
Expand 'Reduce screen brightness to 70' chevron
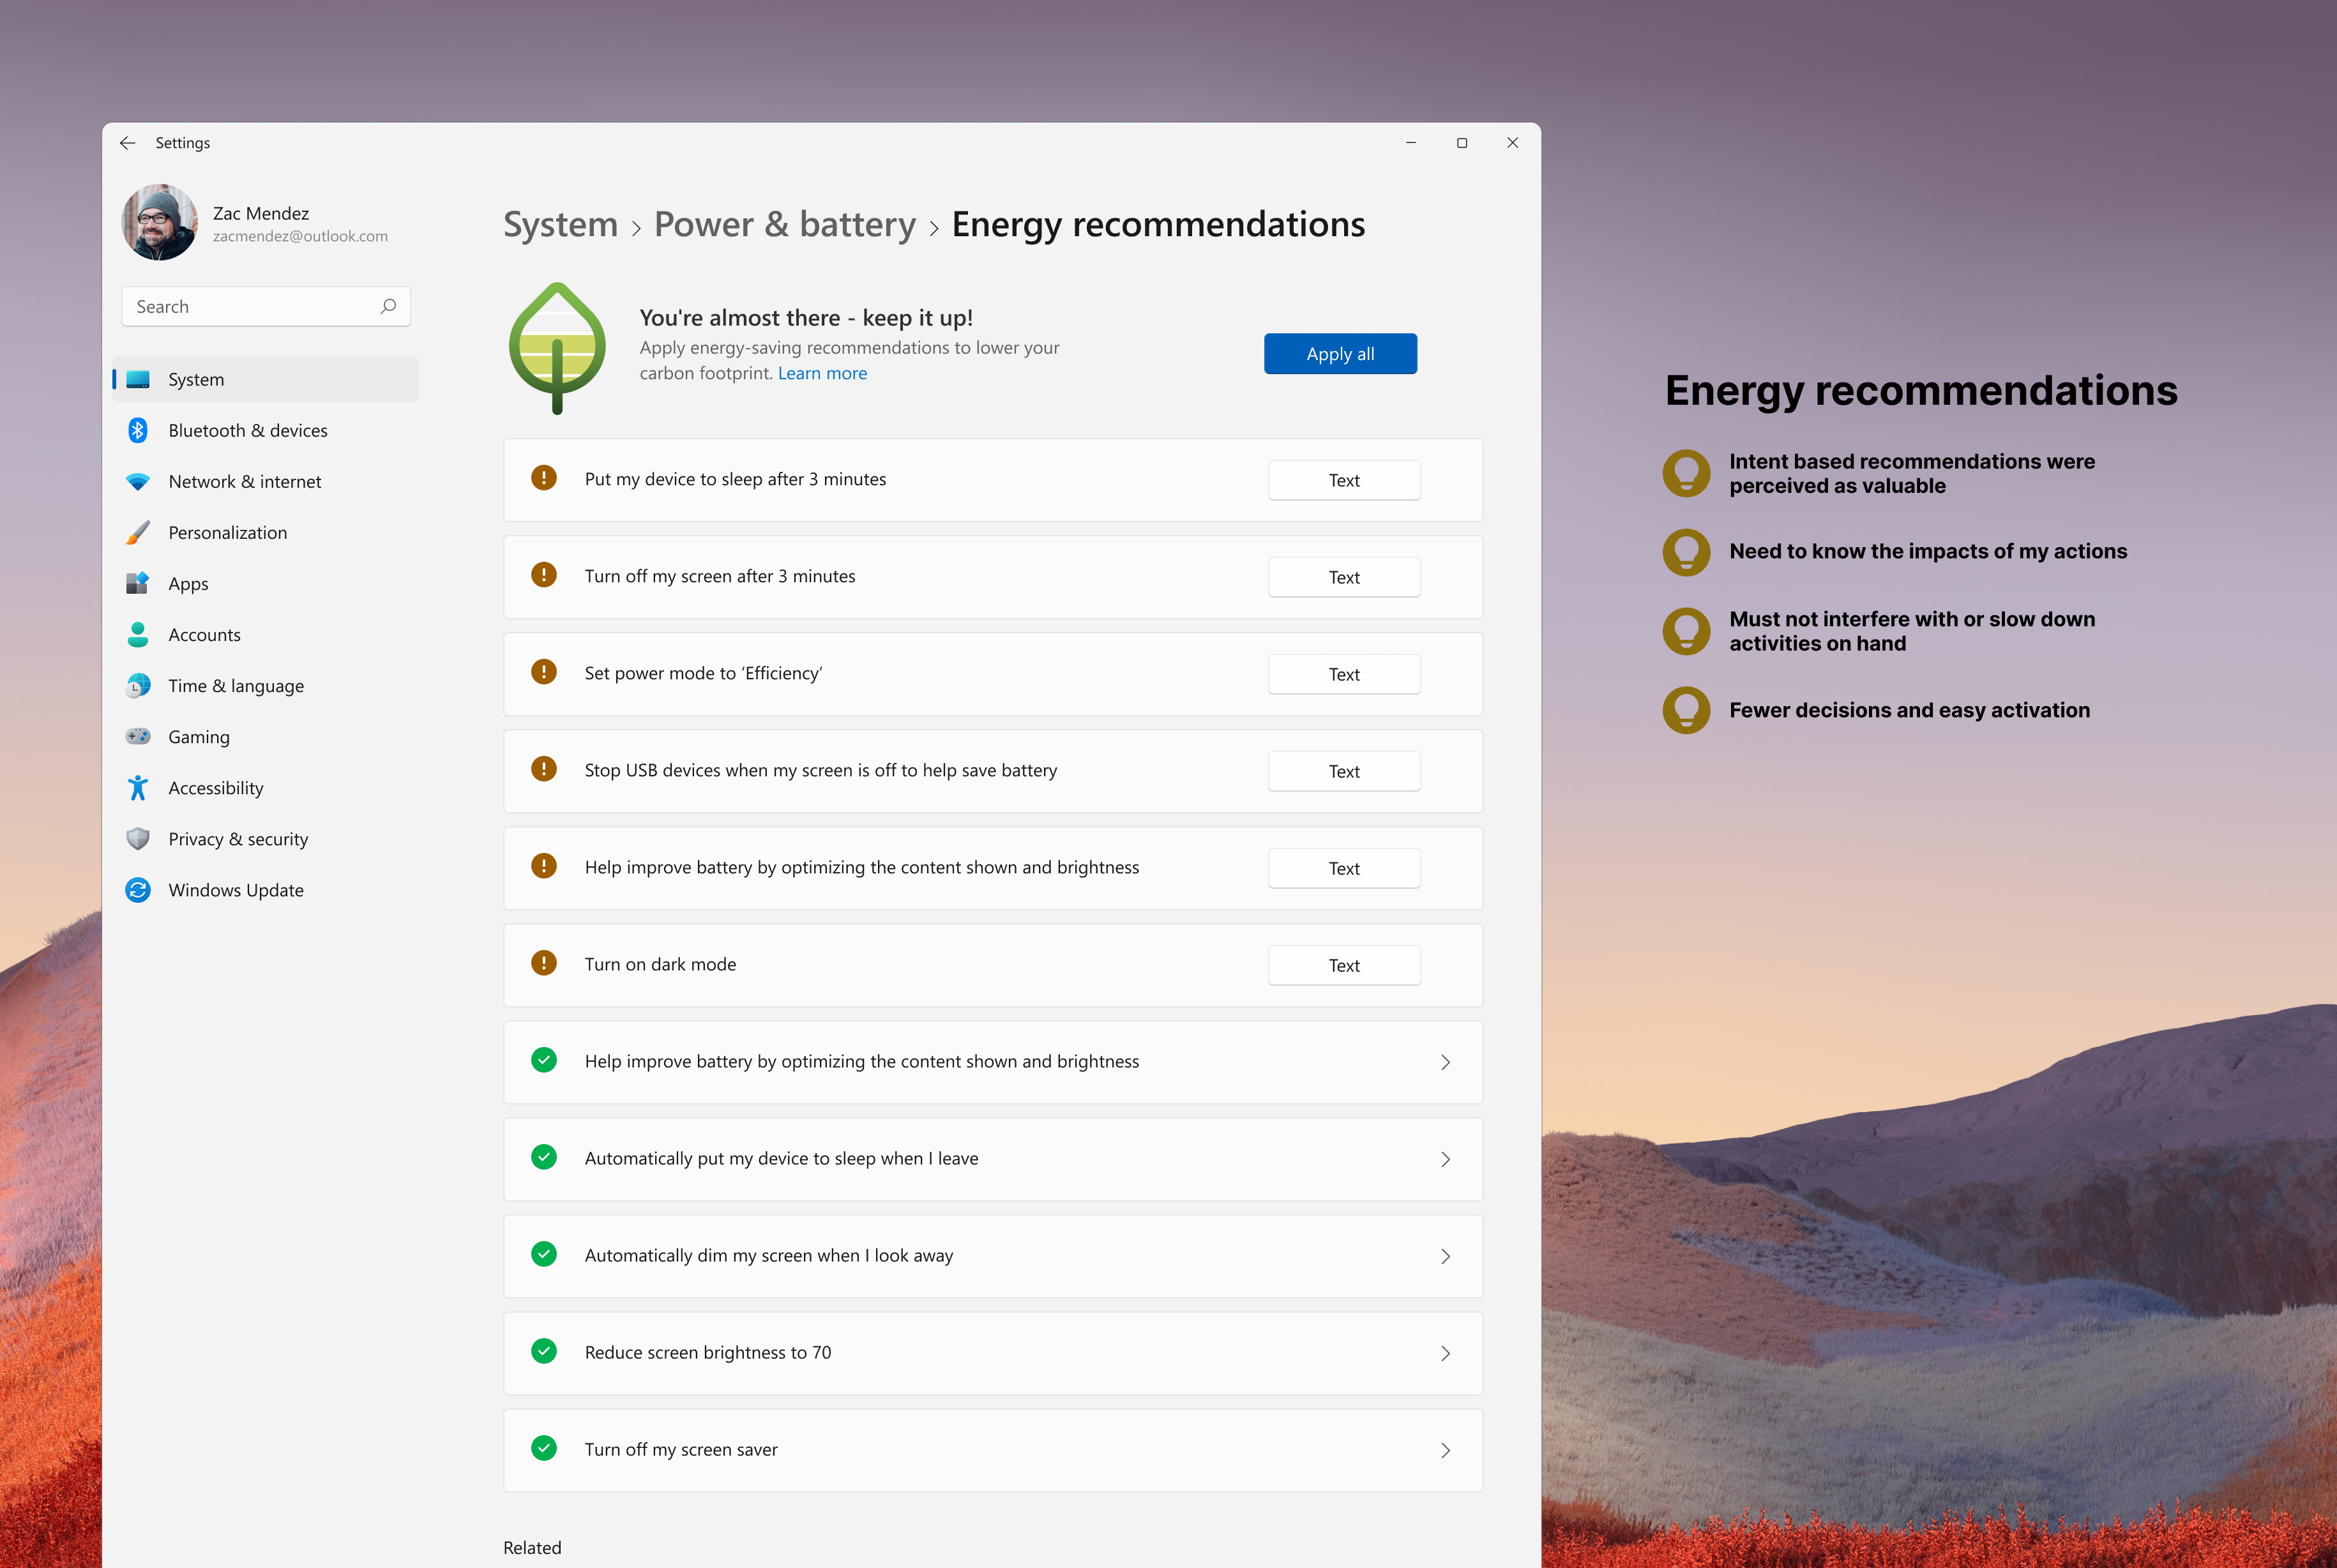[1445, 1353]
